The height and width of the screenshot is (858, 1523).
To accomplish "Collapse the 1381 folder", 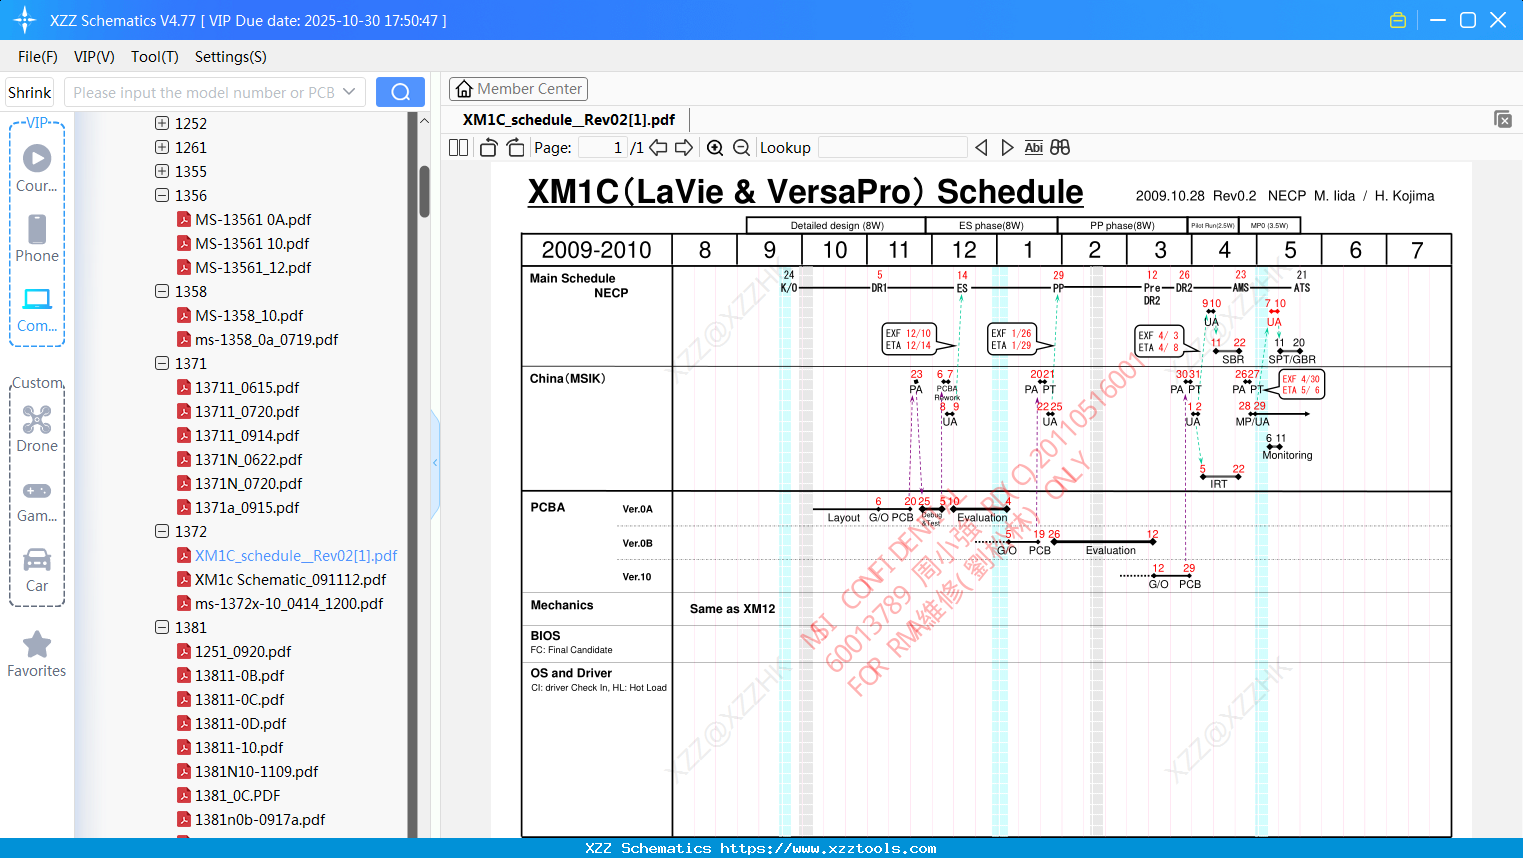I will click(x=162, y=627).
